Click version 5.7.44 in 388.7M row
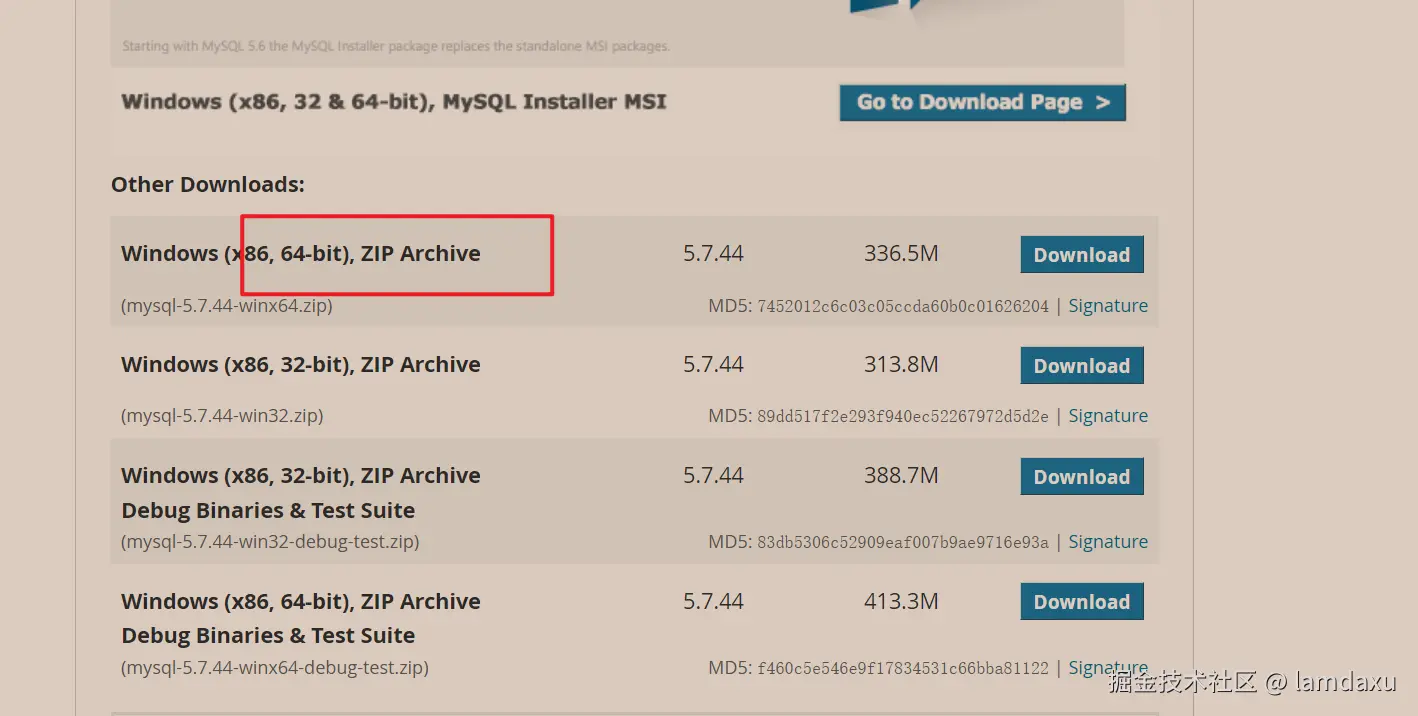The height and width of the screenshot is (716, 1418). click(x=713, y=476)
